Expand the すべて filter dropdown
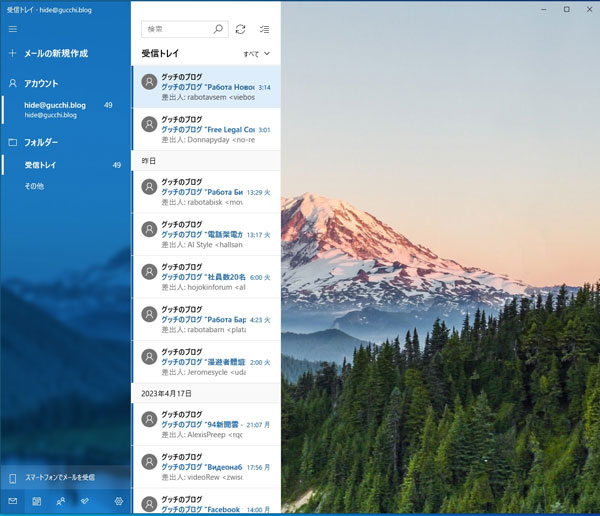This screenshot has height=516, width=600. click(x=257, y=54)
